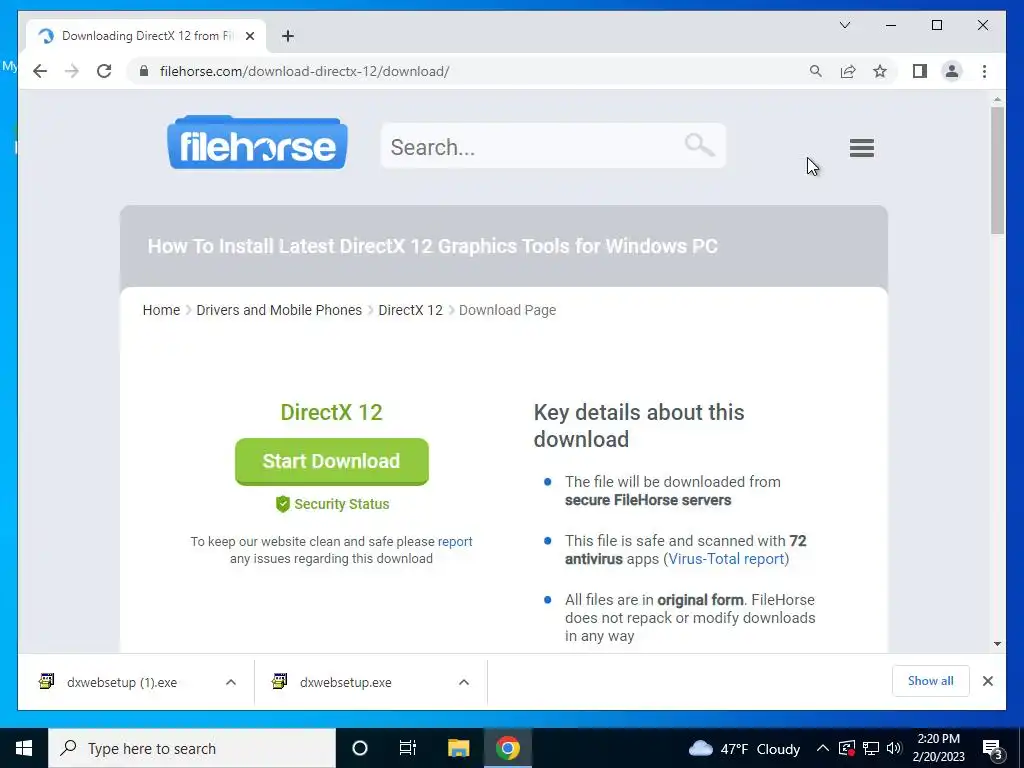Click the taskbar search box
1024x768 pixels.
point(192,748)
